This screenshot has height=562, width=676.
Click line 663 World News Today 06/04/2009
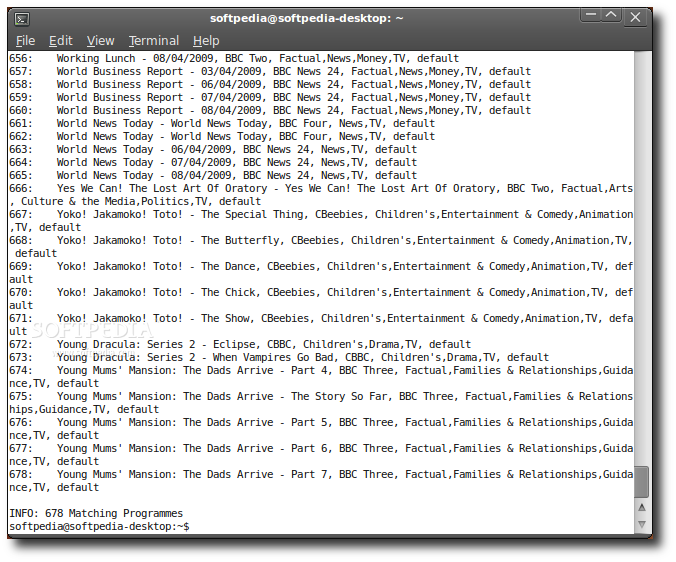[213, 149]
